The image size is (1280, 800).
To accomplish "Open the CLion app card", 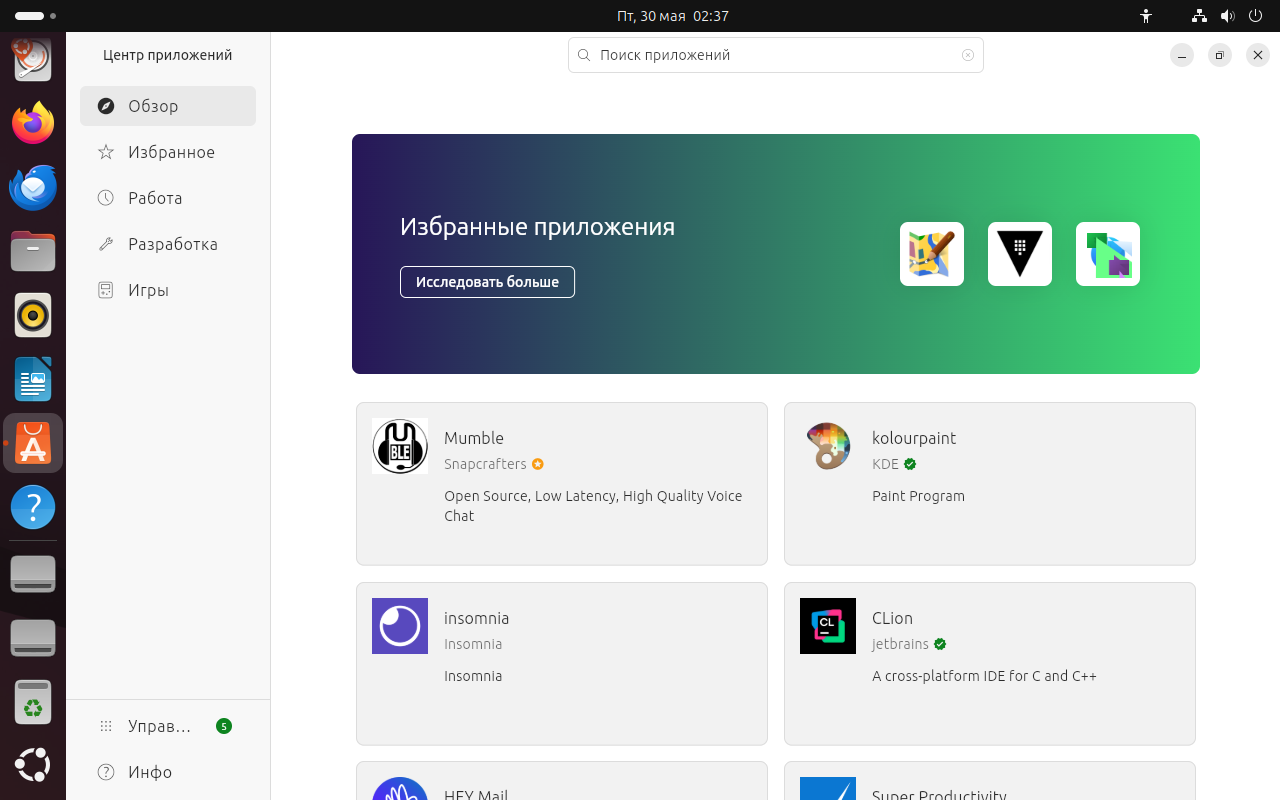I will click(x=990, y=664).
